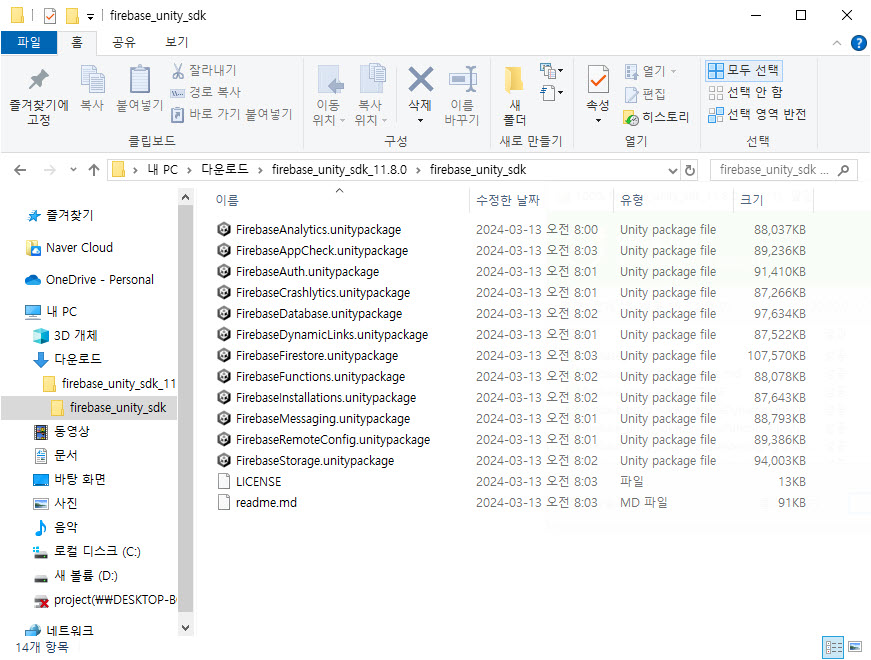Open the Easy access dropdown icon
Viewport: 871px width, 660px height.
point(551,92)
